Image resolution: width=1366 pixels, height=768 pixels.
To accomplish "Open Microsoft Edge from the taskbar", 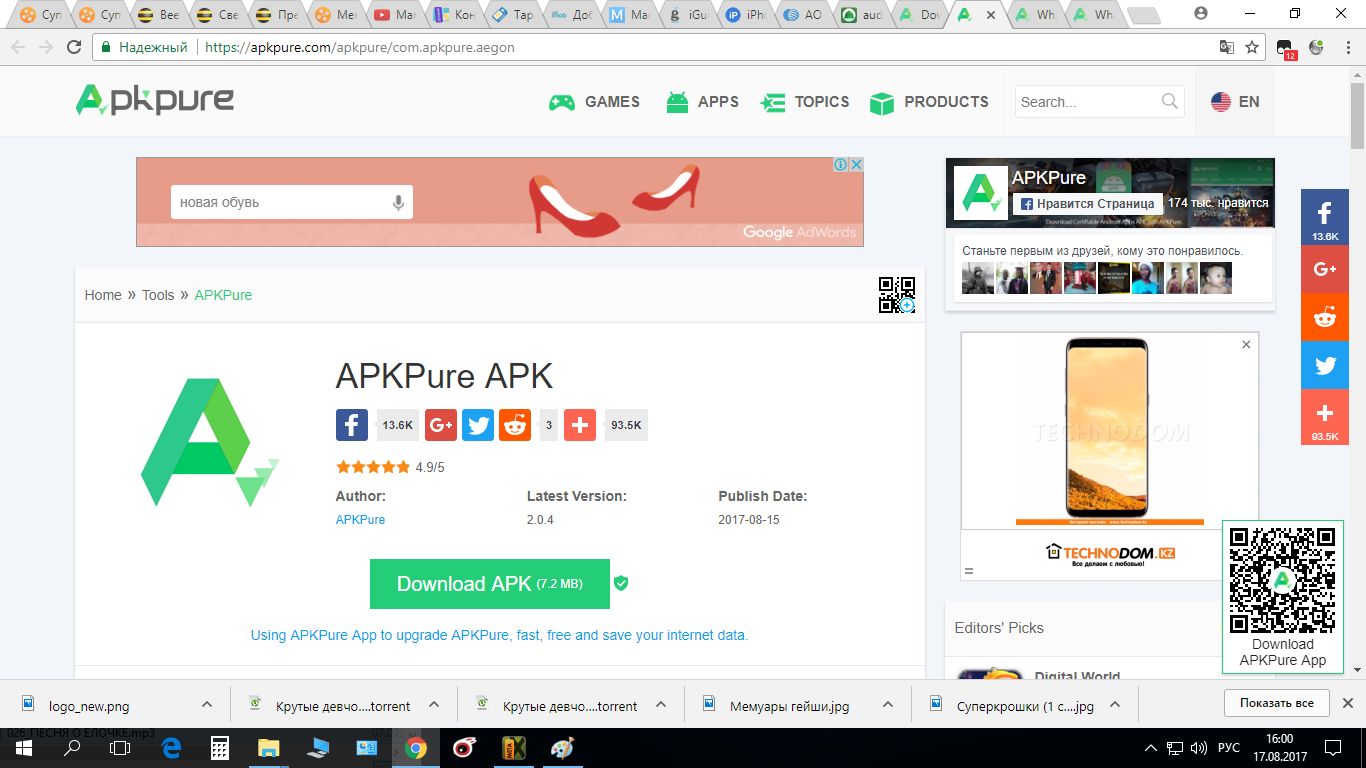I will click(172, 748).
